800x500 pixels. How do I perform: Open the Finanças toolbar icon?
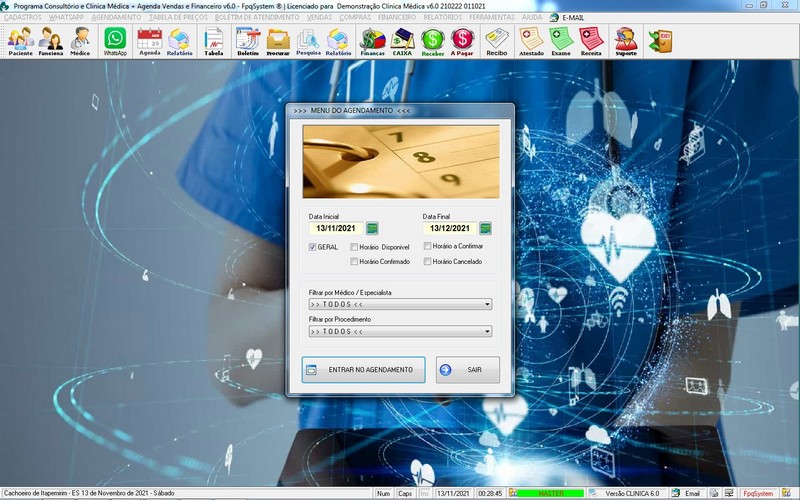click(x=372, y=41)
